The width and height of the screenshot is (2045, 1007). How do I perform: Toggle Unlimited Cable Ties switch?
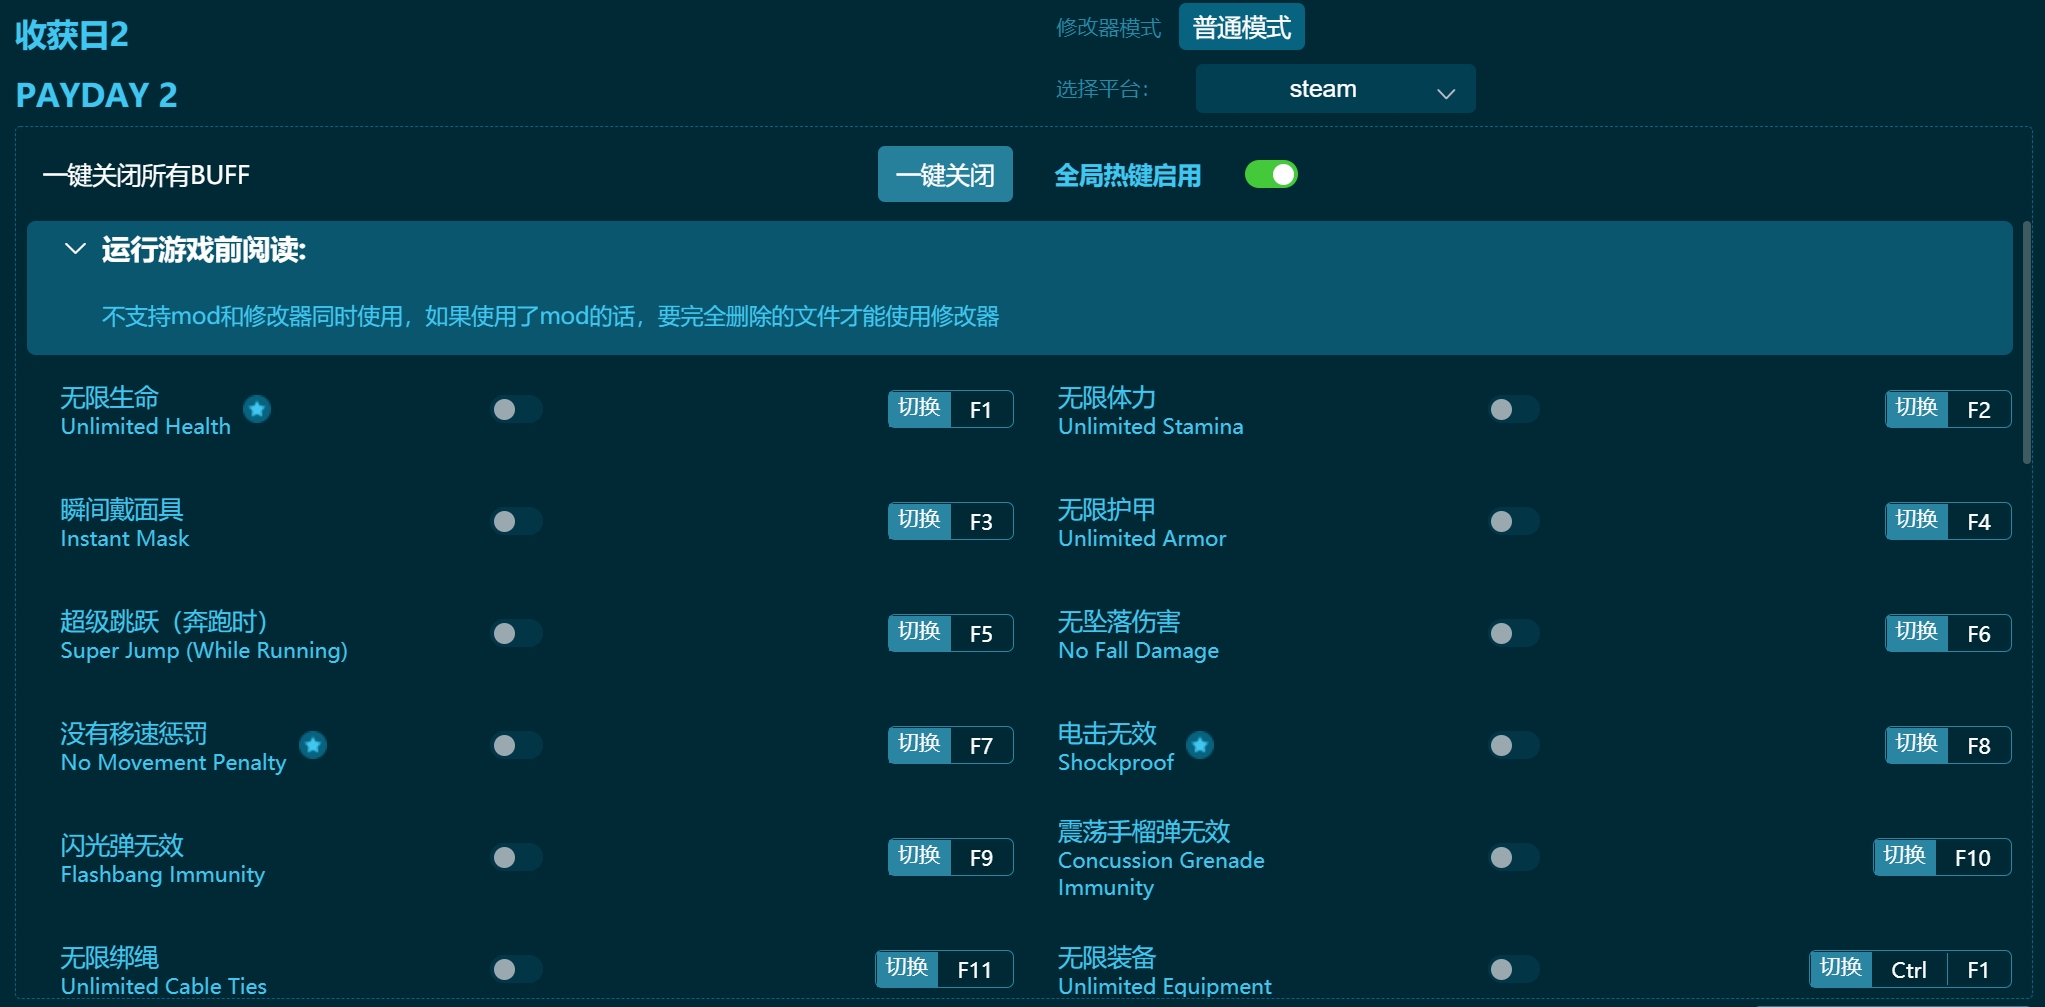pyautogui.click(x=516, y=969)
